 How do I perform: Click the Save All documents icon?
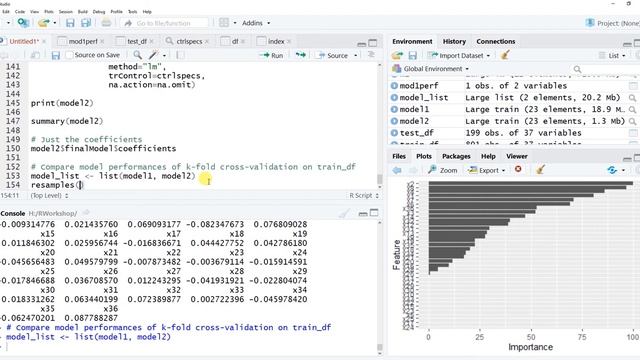(x=86, y=23)
